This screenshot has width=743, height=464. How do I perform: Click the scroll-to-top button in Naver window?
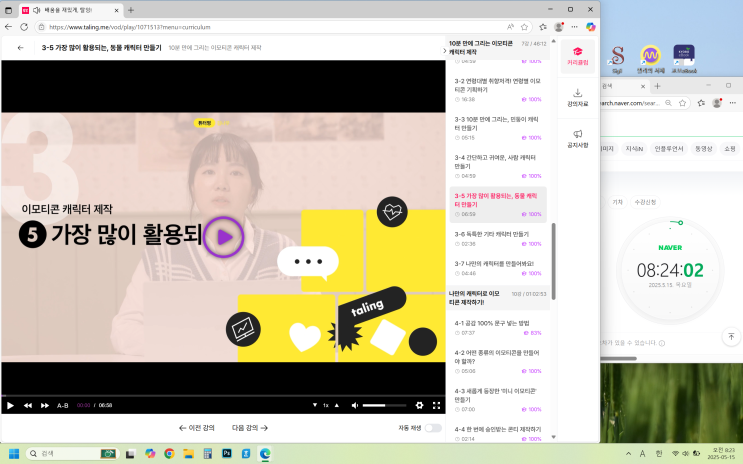731,337
